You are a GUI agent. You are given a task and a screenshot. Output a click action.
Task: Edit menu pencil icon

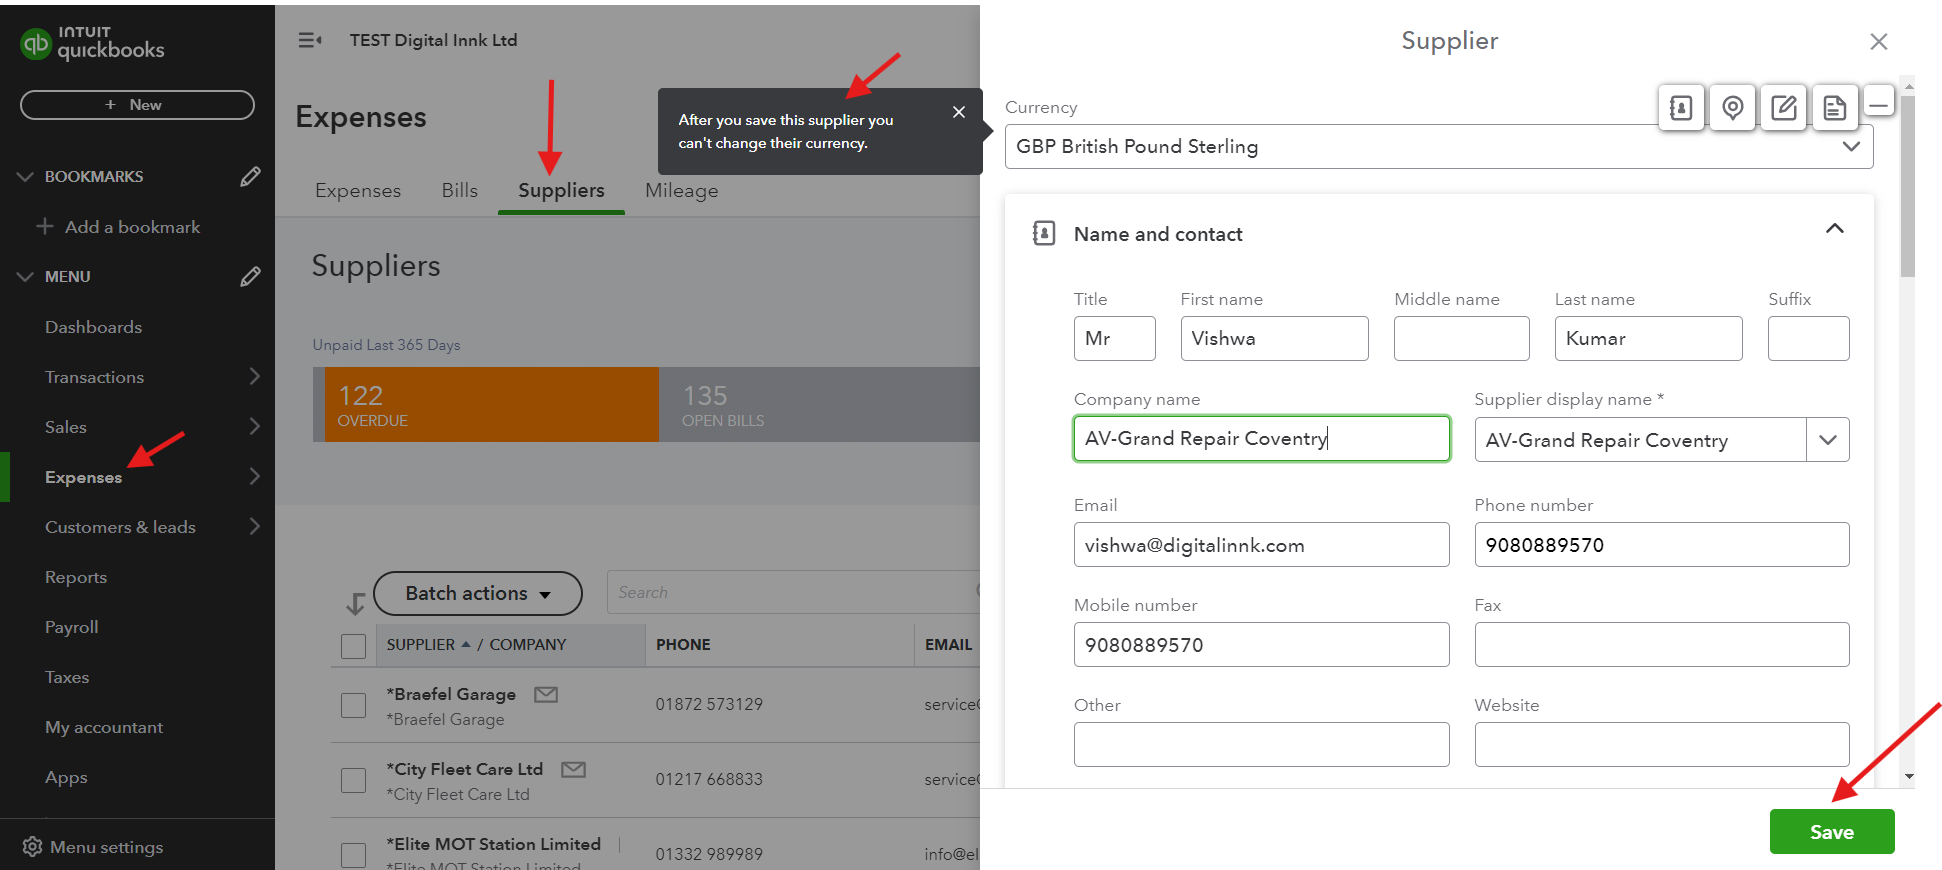coord(250,276)
